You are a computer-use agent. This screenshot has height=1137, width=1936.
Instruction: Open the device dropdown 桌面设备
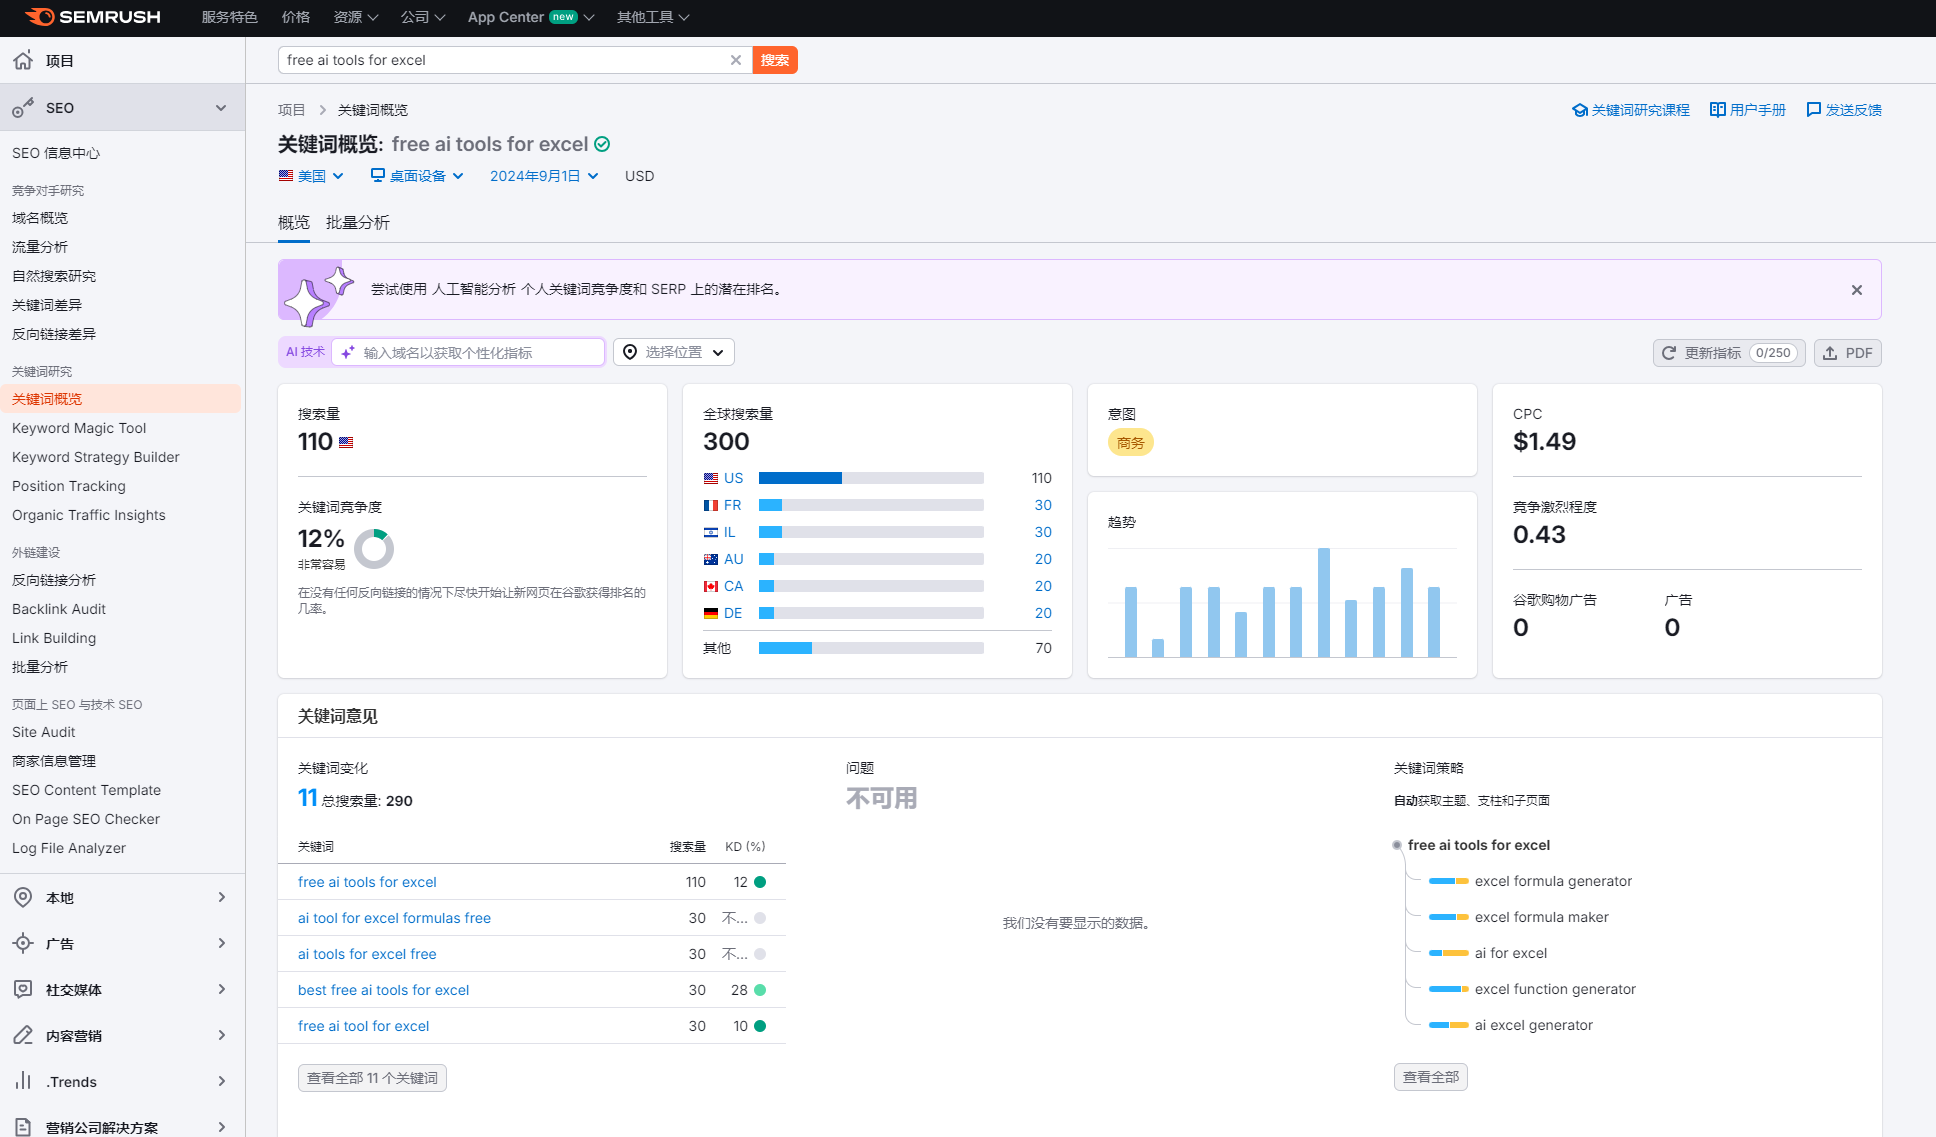417,176
